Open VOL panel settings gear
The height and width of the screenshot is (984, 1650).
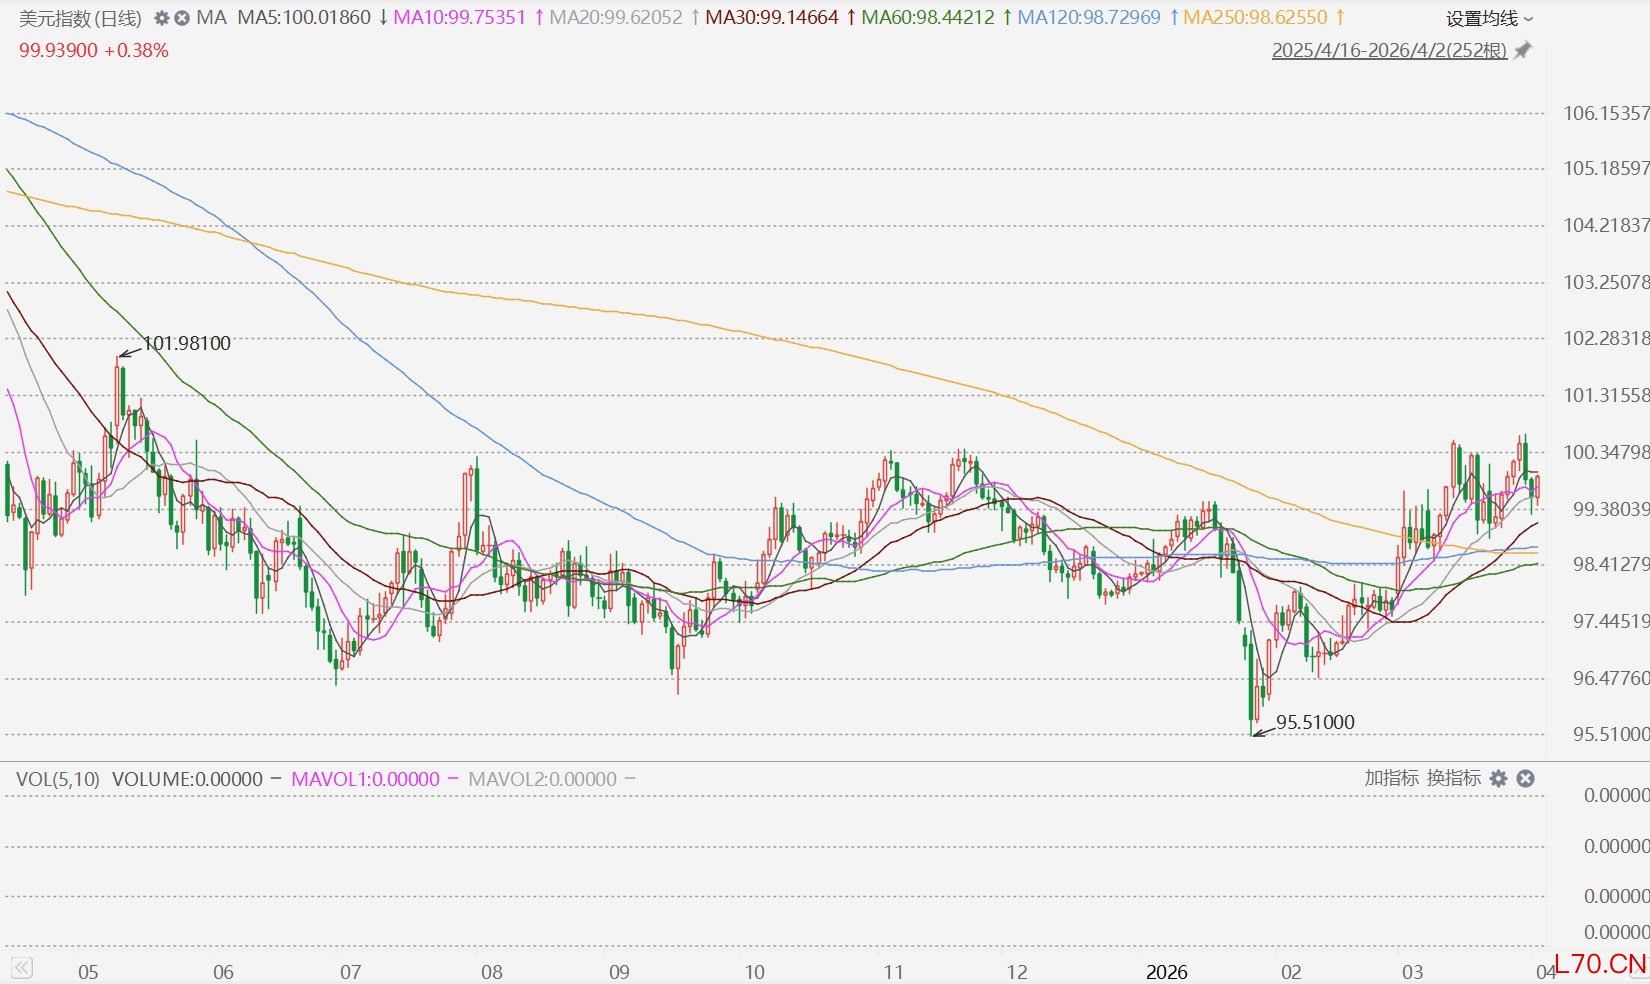tap(1498, 778)
